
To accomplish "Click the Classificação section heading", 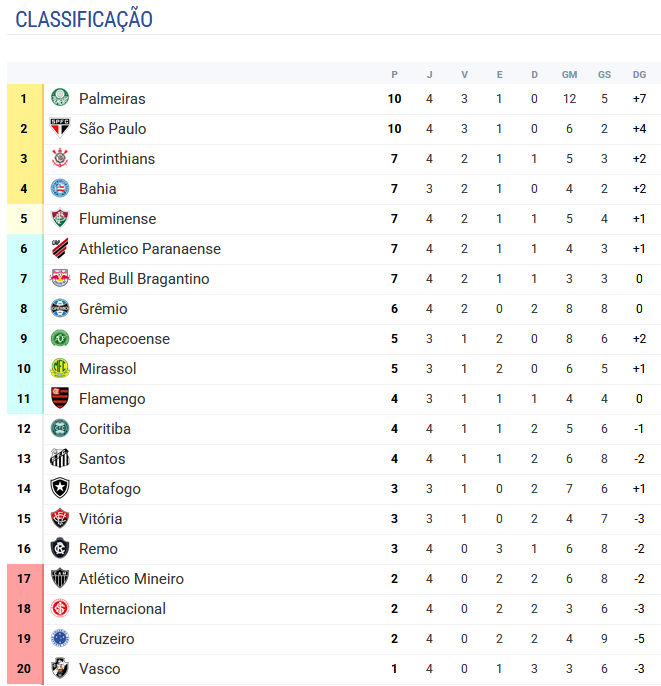I will click(x=84, y=19).
